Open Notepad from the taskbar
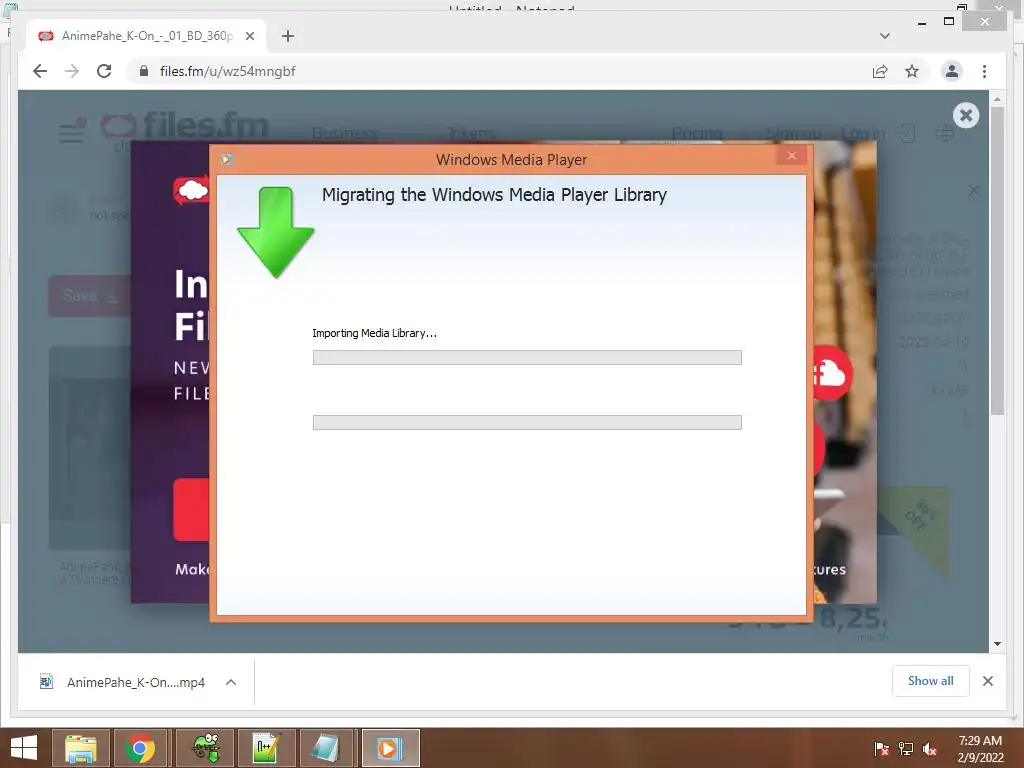The width and height of the screenshot is (1024, 768). 326,748
